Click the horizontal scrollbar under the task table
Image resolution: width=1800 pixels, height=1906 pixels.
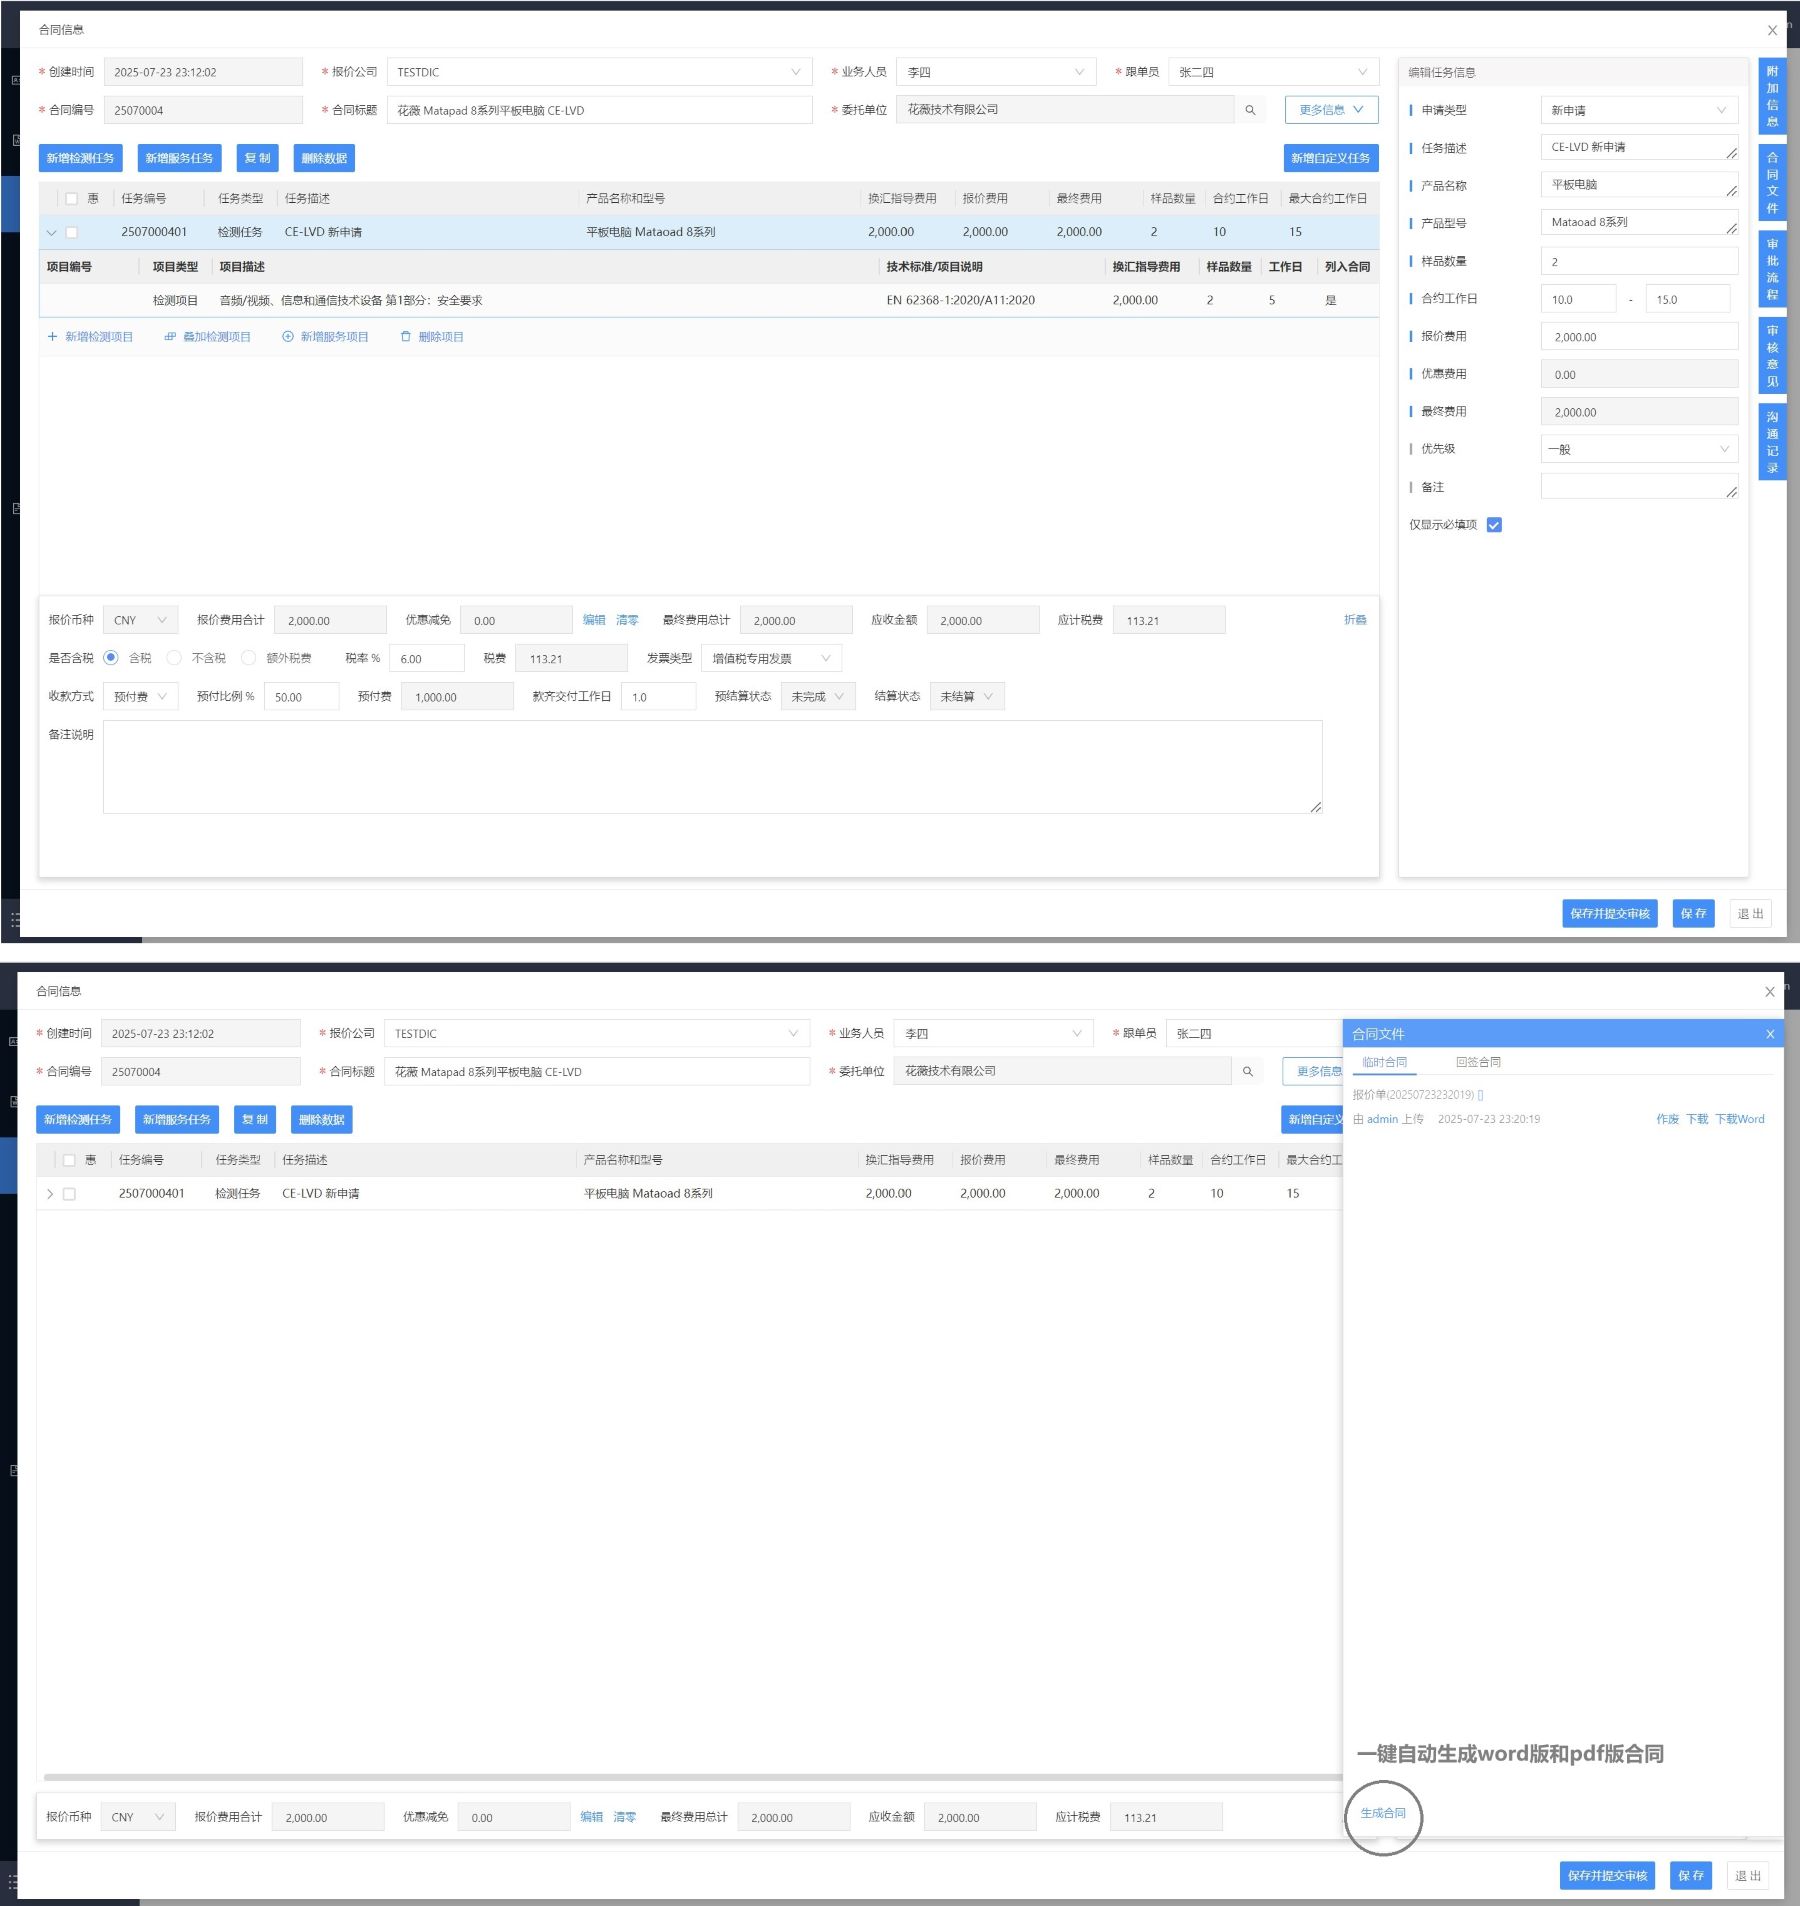click(x=690, y=1777)
